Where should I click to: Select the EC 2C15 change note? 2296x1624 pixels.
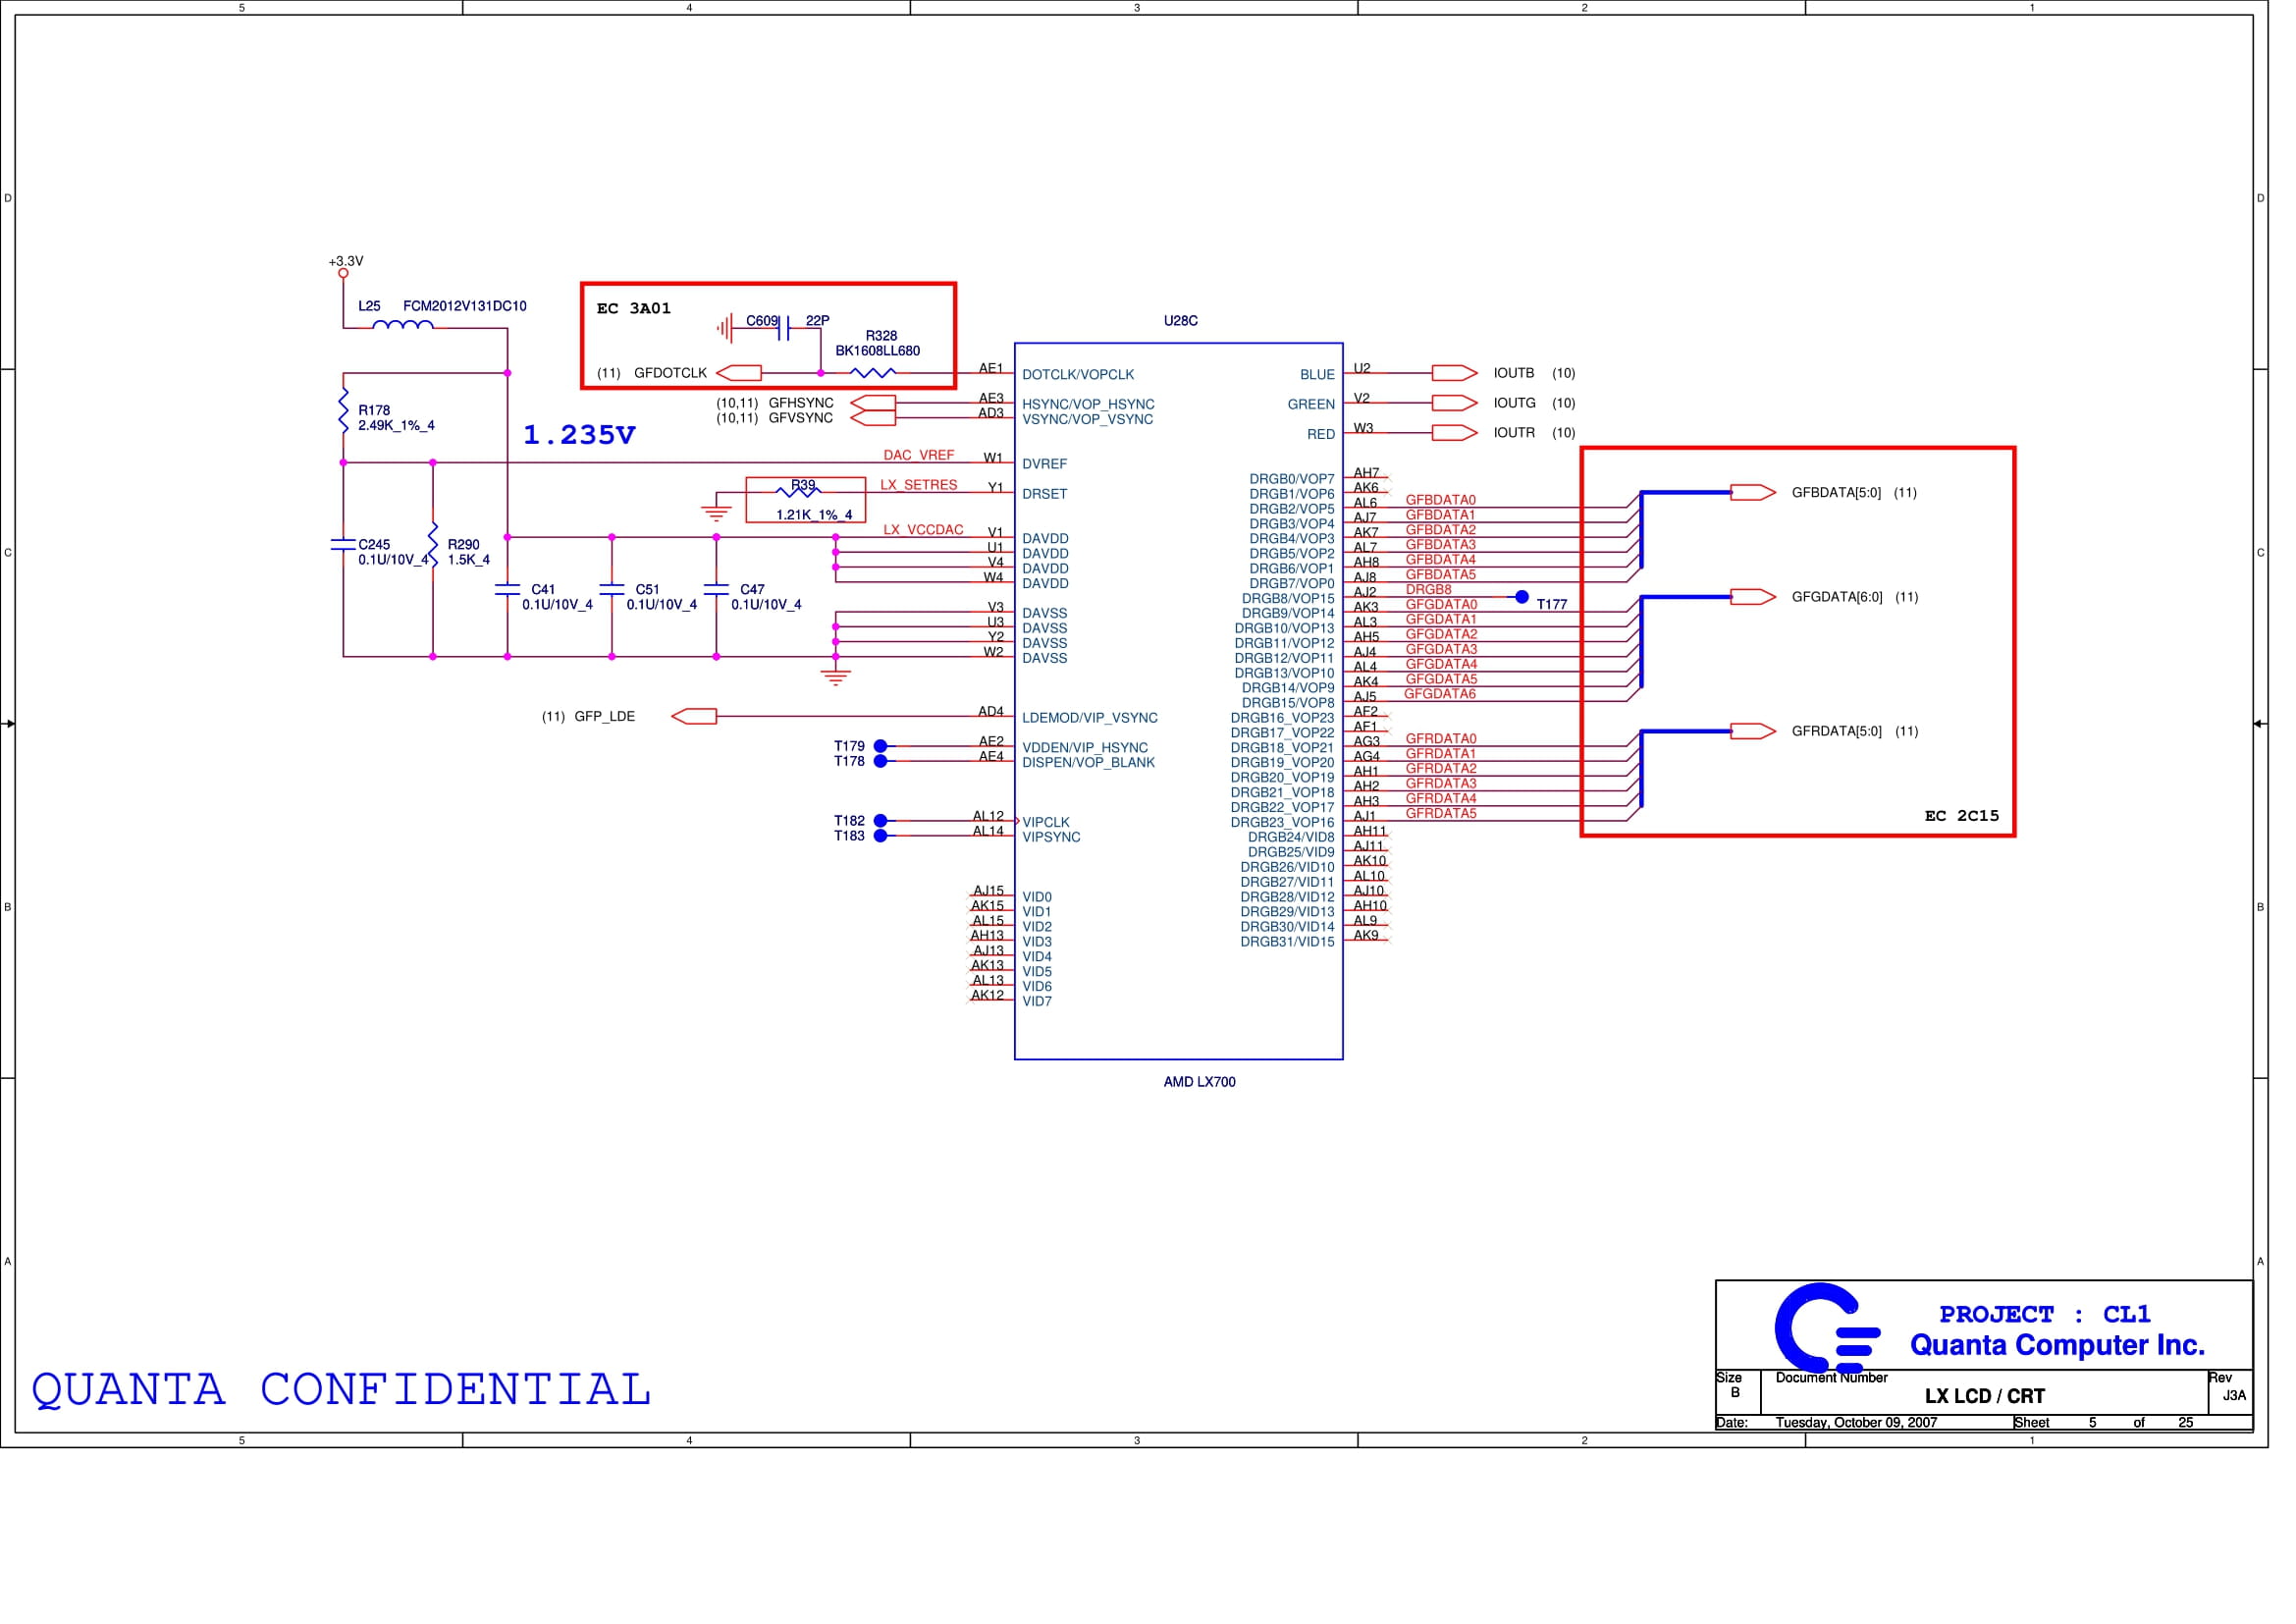coord(1962,817)
